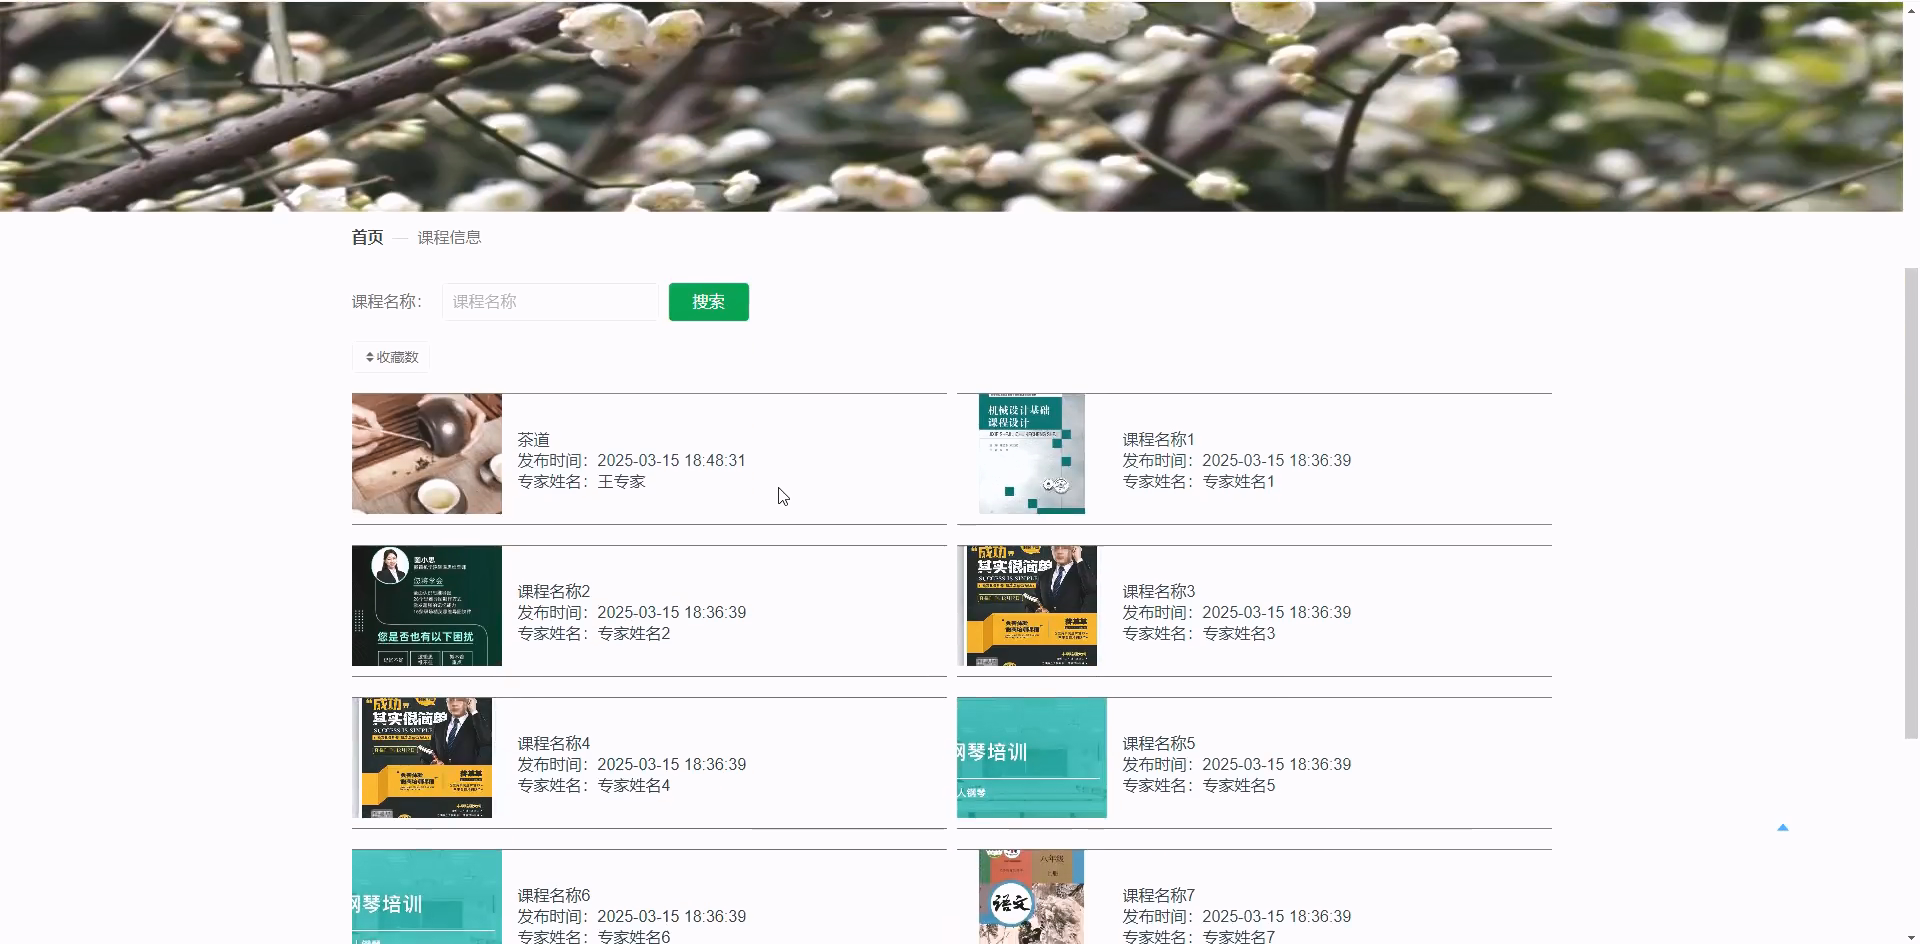
Task: Select the 课程名称4 title text
Action: pyautogui.click(x=553, y=743)
